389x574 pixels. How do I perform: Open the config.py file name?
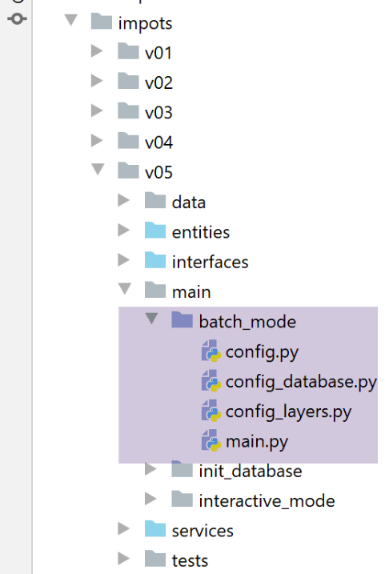(x=262, y=353)
